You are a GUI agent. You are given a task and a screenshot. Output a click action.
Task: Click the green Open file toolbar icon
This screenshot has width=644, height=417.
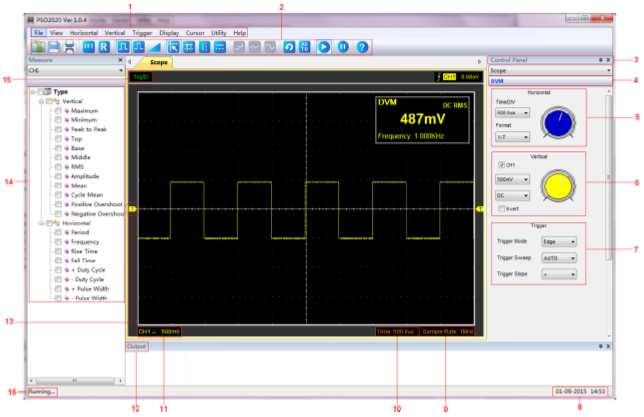click(38, 47)
